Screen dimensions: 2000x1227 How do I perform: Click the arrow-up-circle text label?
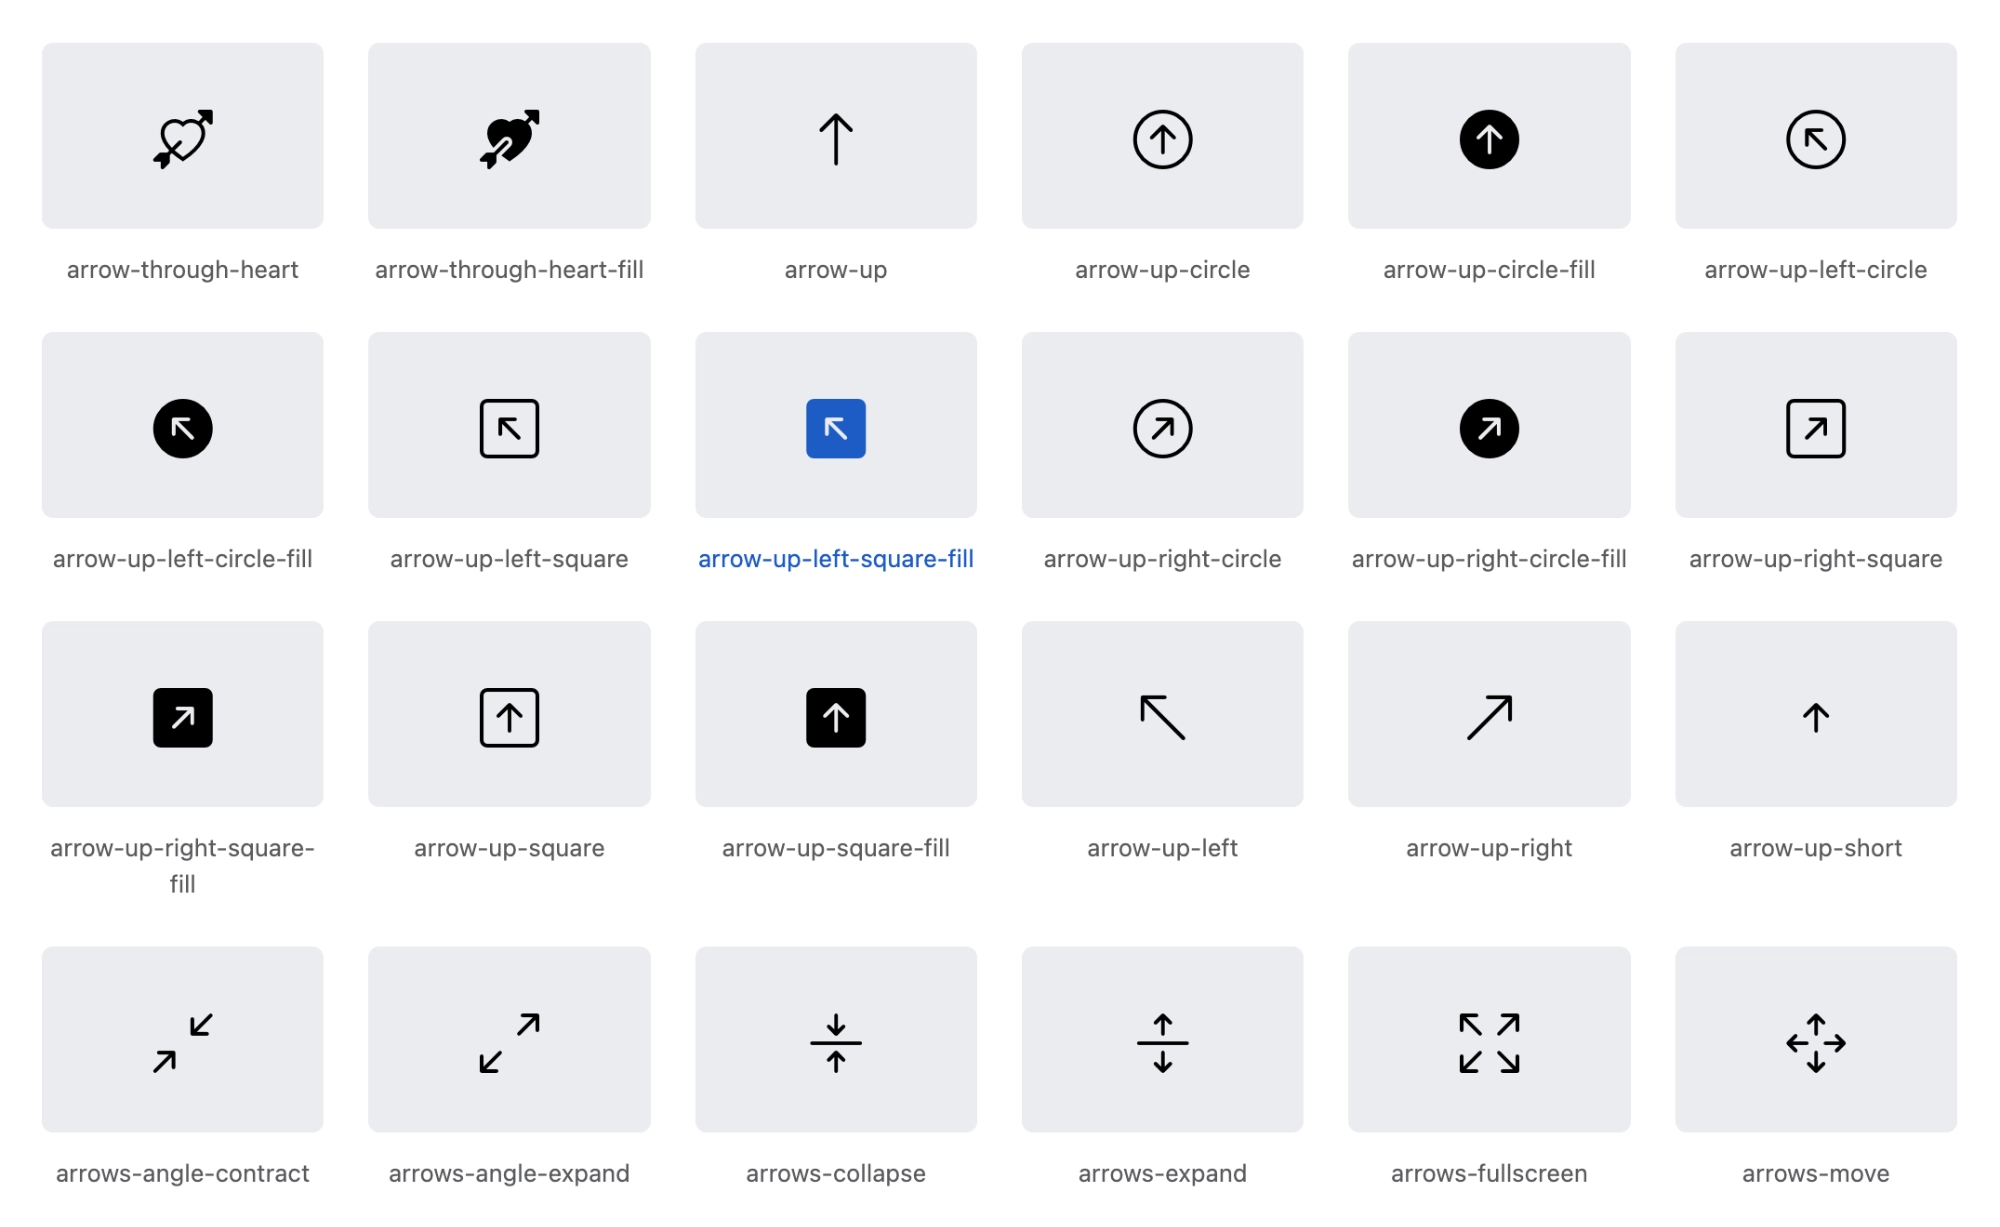pyautogui.click(x=1162, y=270)
